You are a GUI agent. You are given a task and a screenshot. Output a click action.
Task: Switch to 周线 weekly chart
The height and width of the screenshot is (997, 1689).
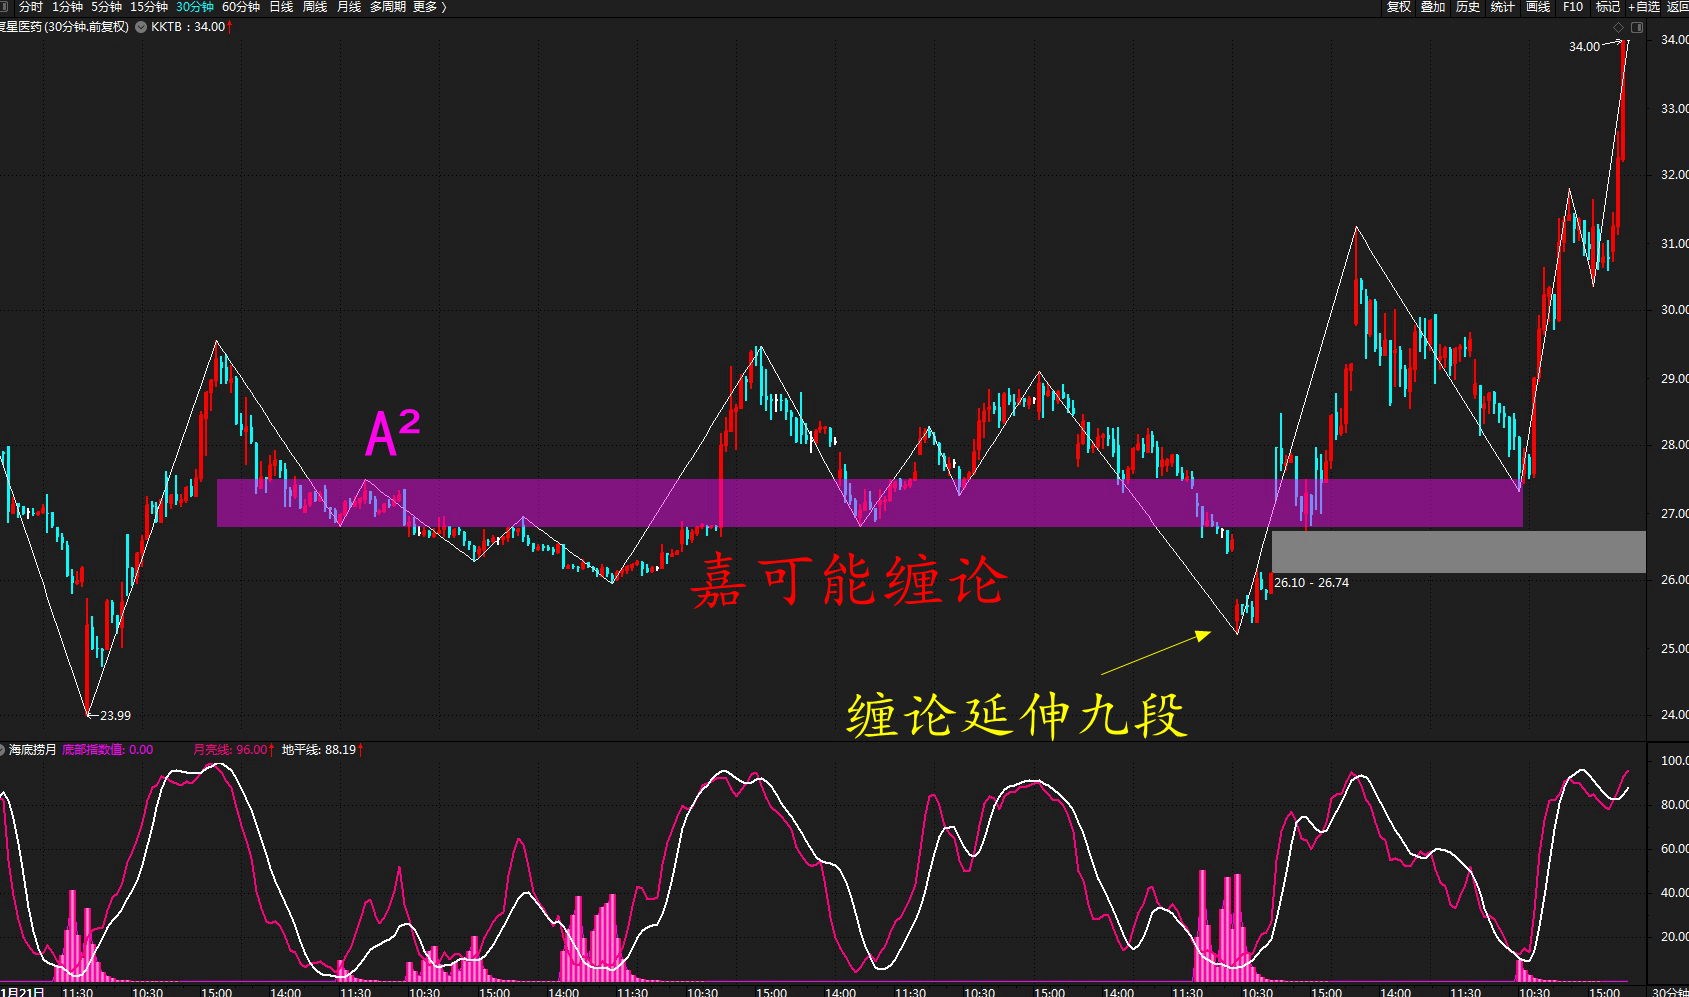click(x=315, y=7)
